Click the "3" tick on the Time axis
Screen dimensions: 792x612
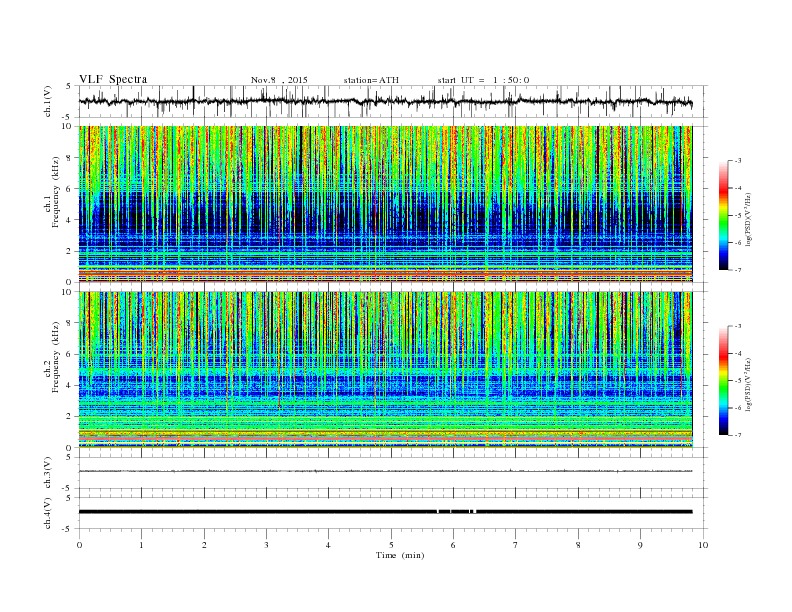click(266, 545)
